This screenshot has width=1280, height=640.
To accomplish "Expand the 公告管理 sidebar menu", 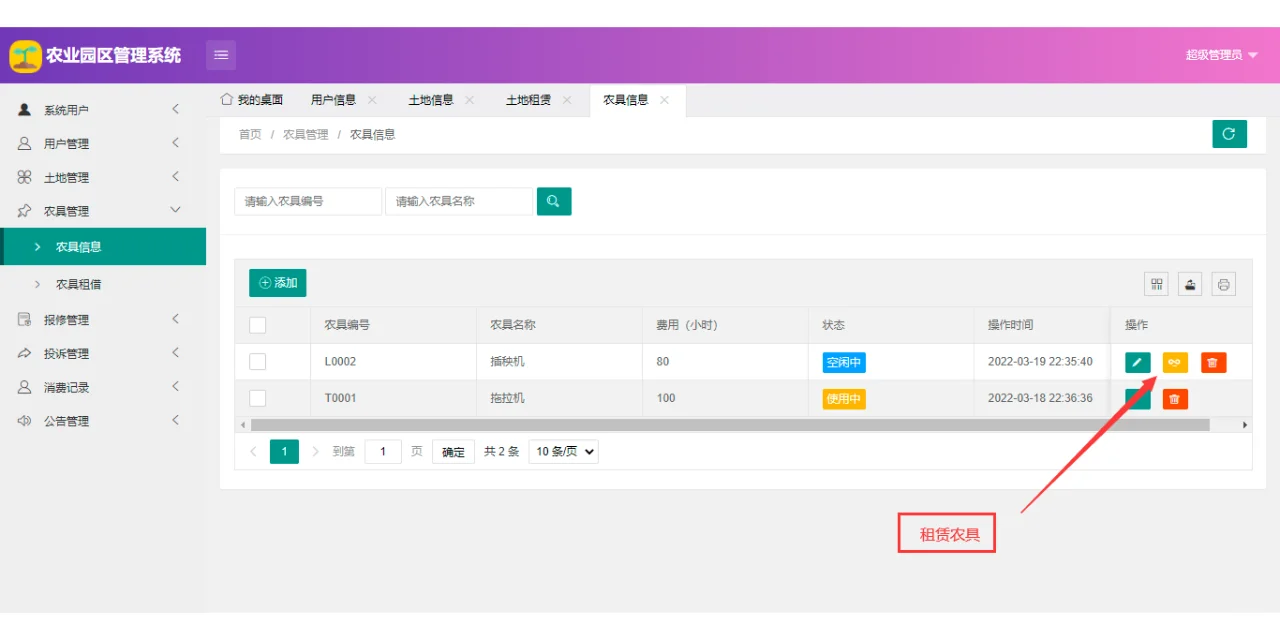I will pyautogui.click(x=103, y=421).
